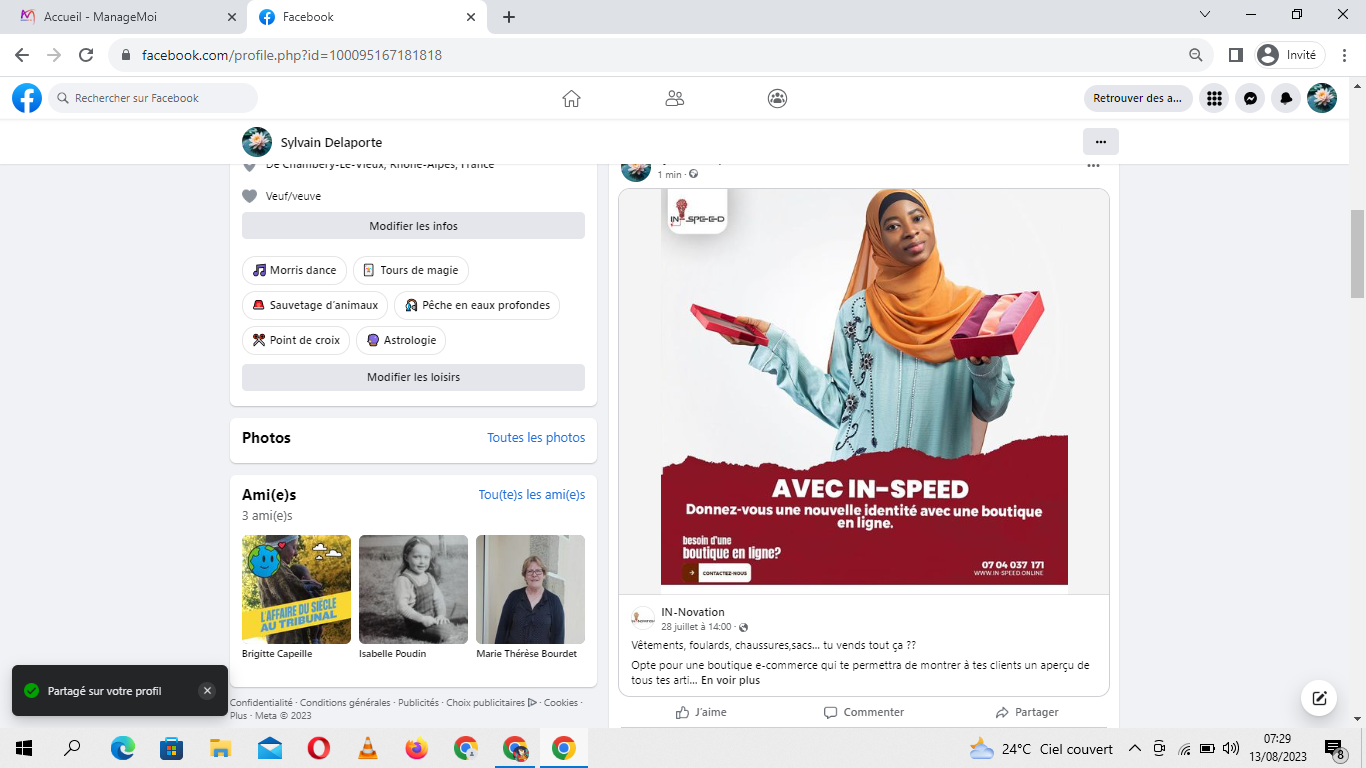Open the profile three-dot actions menu
The width and height of the screenshot is (1366, 768).
(1100, 142)
